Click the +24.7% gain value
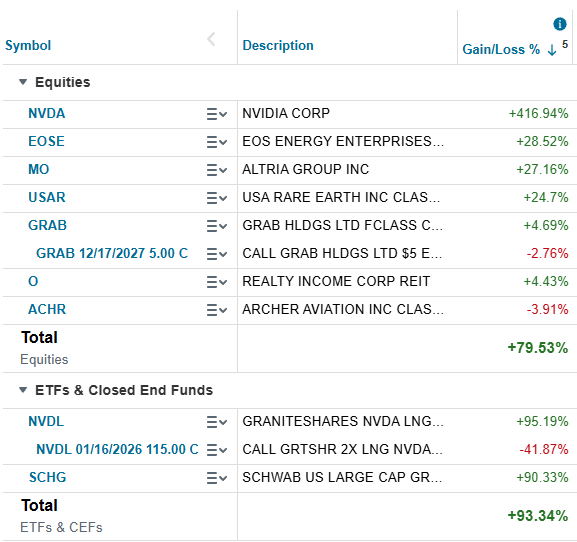Screen dimensions: 577x542 click(546, 197)
